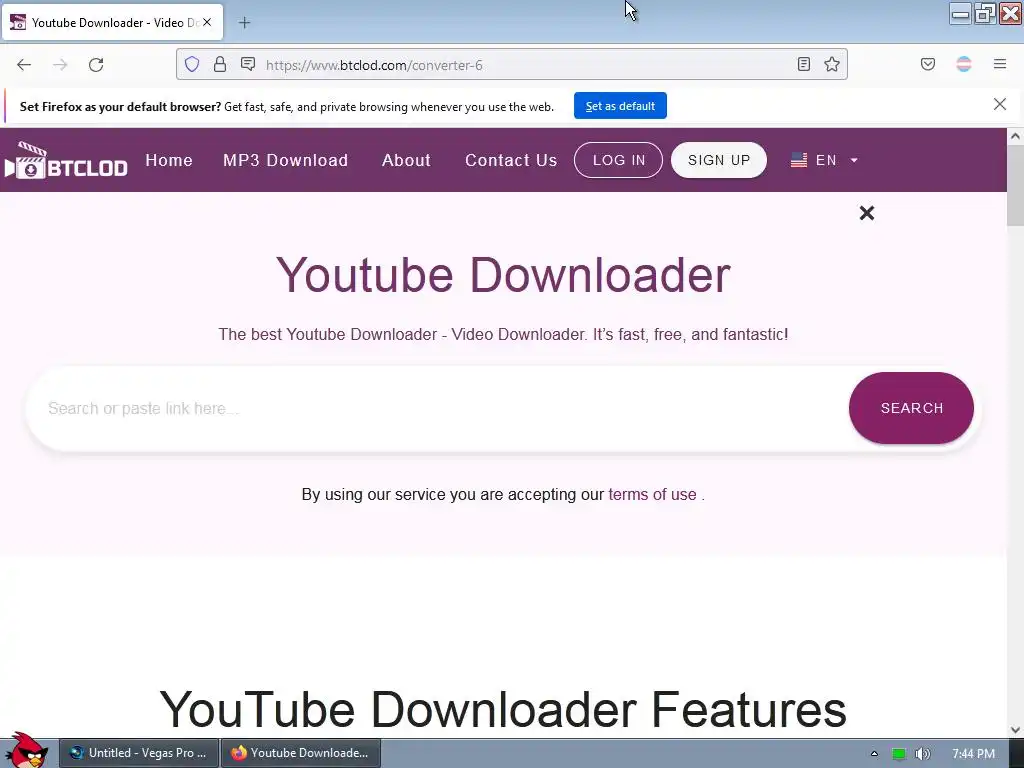Open the Angry Birds start button

pyautogui.click(x=26, y=751)
